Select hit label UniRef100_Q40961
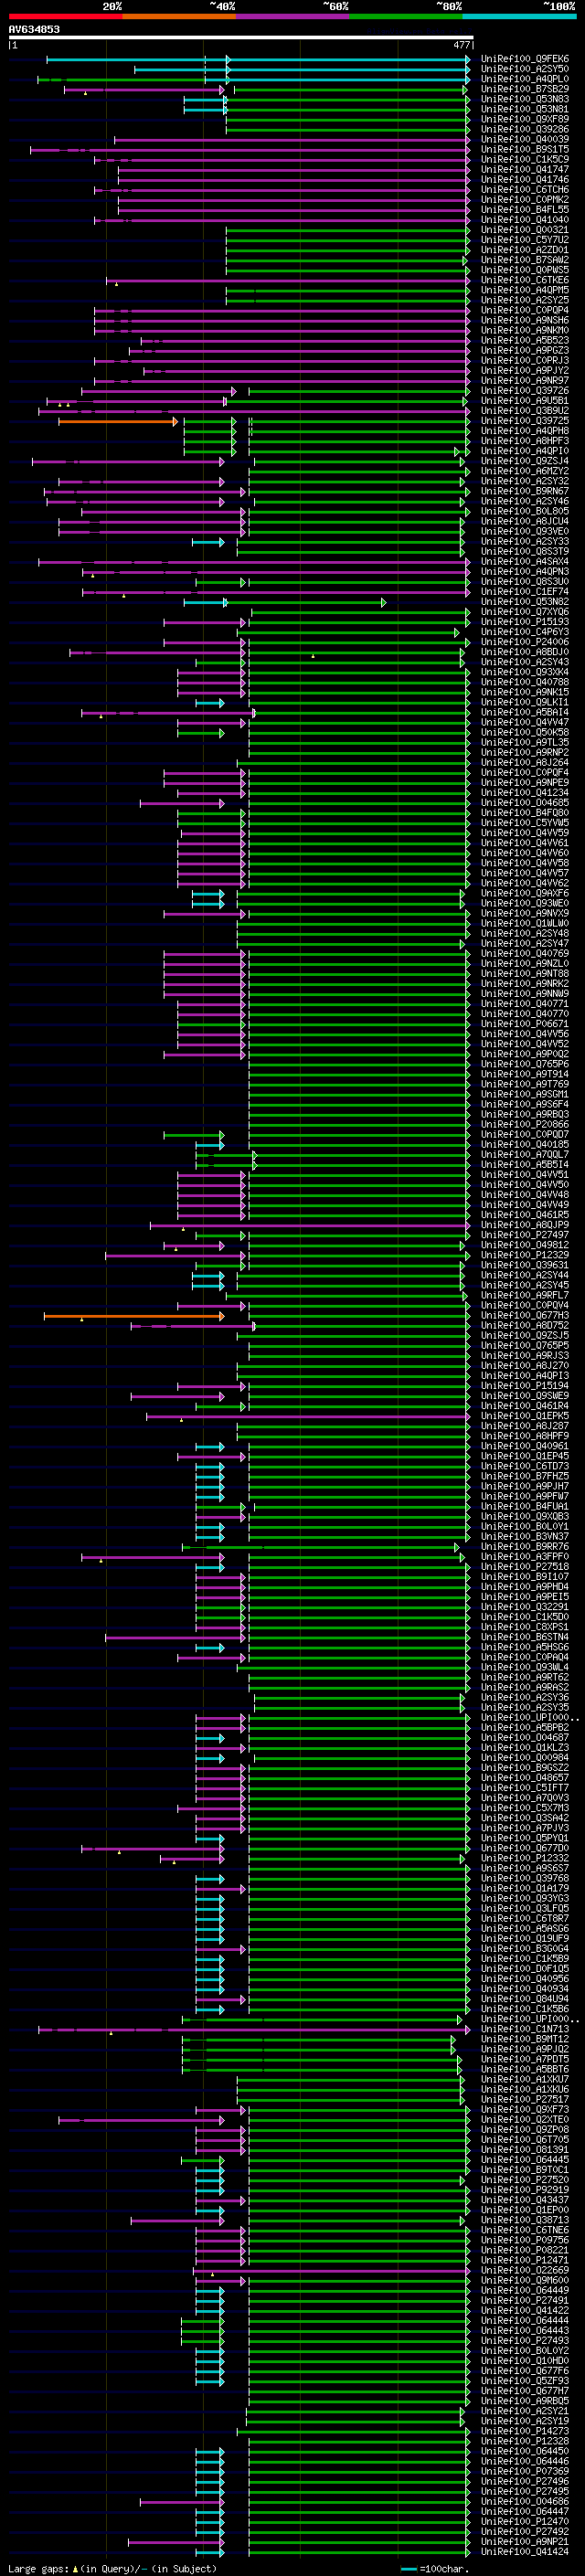585x2576 pixels. 525,1446
